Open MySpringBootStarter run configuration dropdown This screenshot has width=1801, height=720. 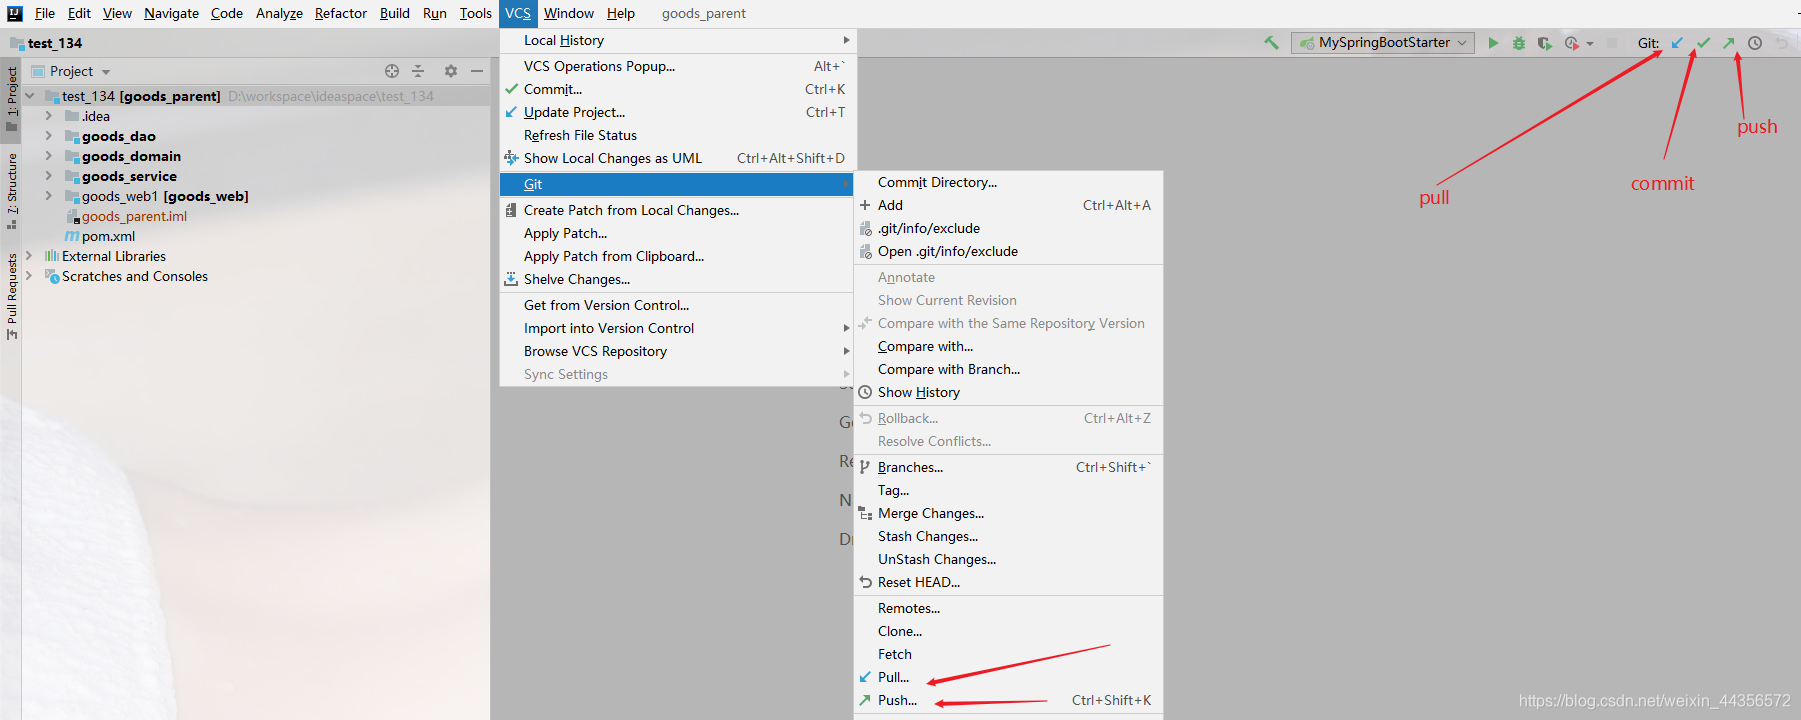point(1383,43)
